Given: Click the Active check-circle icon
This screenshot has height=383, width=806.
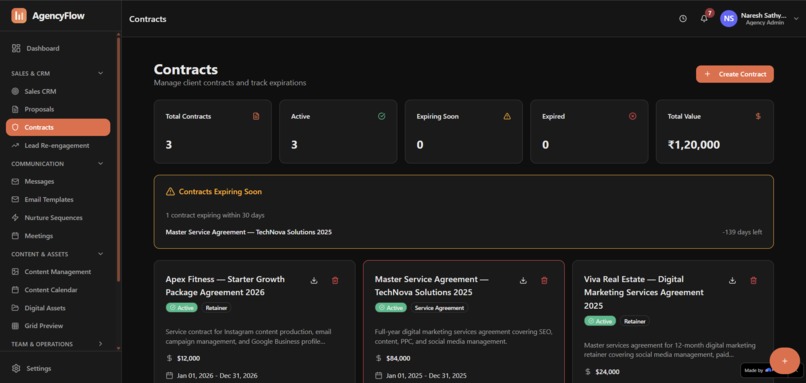Looking at the screenshot, I should click(x=381, y=117).
